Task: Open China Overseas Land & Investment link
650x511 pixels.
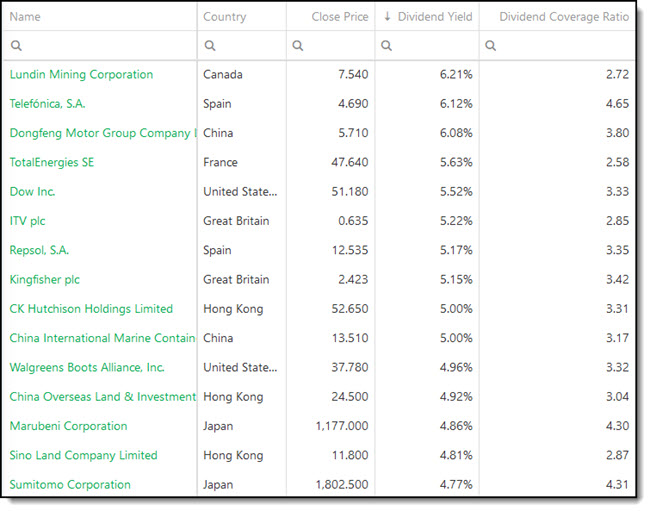Action: point(102,397)
